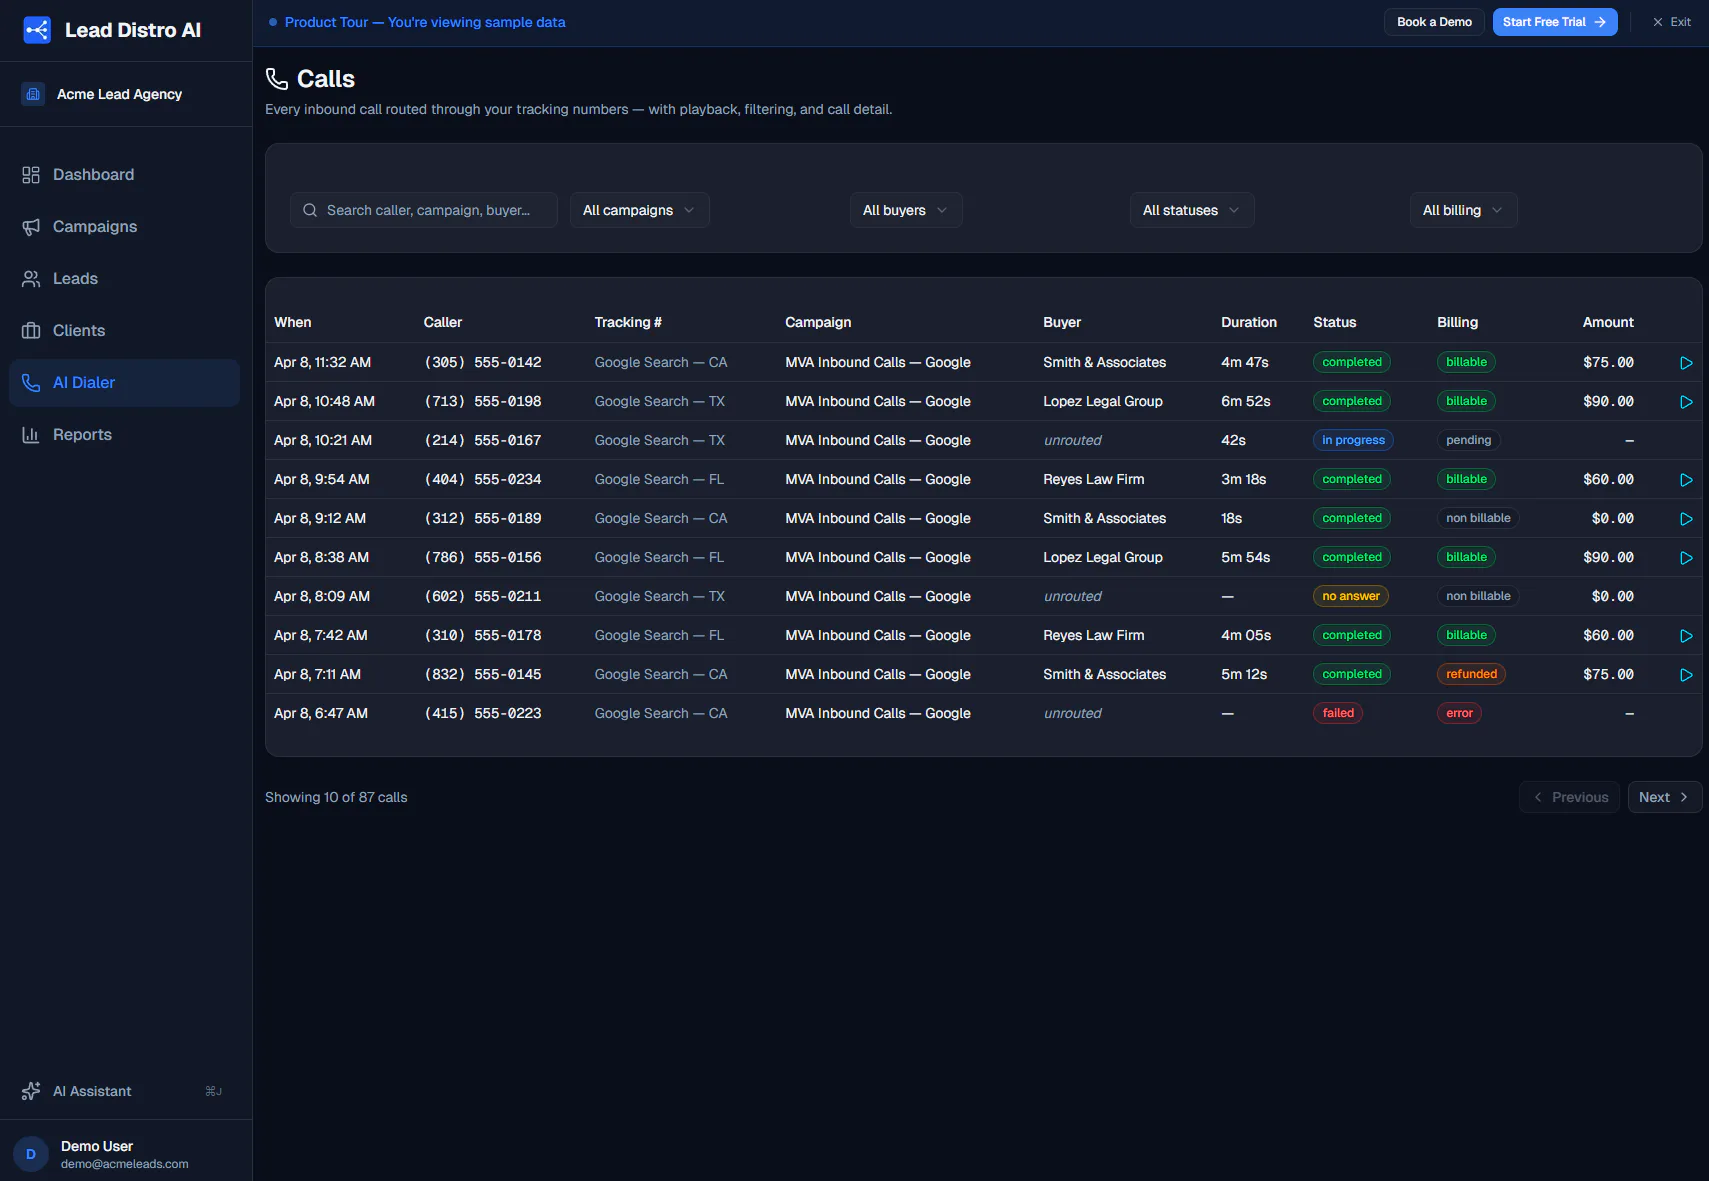Open the All billing filter dropdown
Viewport: 1709px width, 1181px height.
click(x=1464, y=210)
